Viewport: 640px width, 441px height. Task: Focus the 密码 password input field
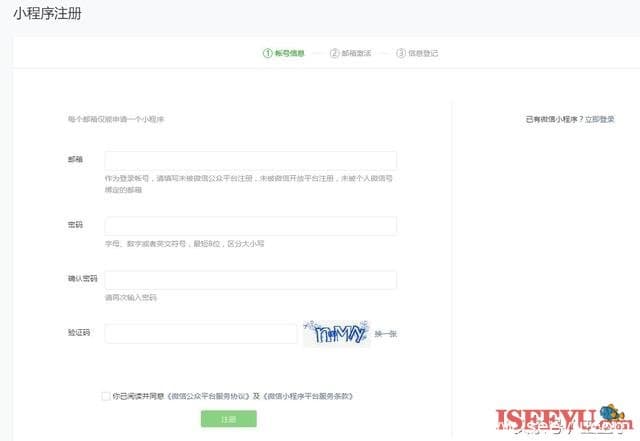pyautogui.click(x=251, y=226)
